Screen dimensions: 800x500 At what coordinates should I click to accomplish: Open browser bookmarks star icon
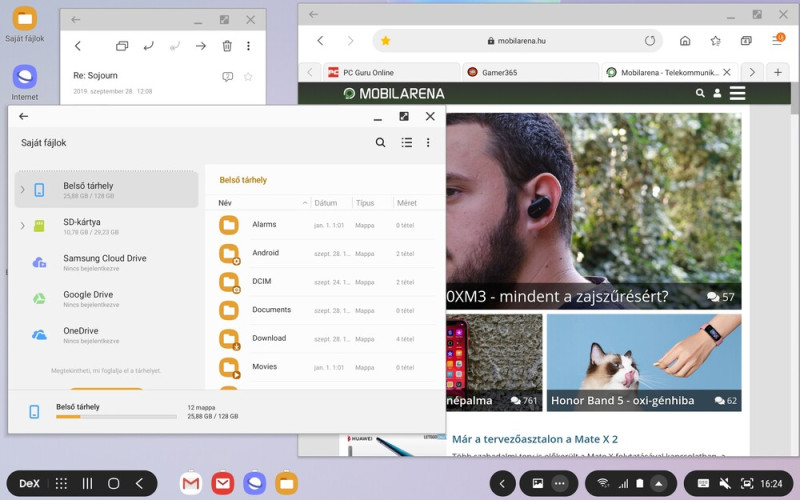click(715, 41)
